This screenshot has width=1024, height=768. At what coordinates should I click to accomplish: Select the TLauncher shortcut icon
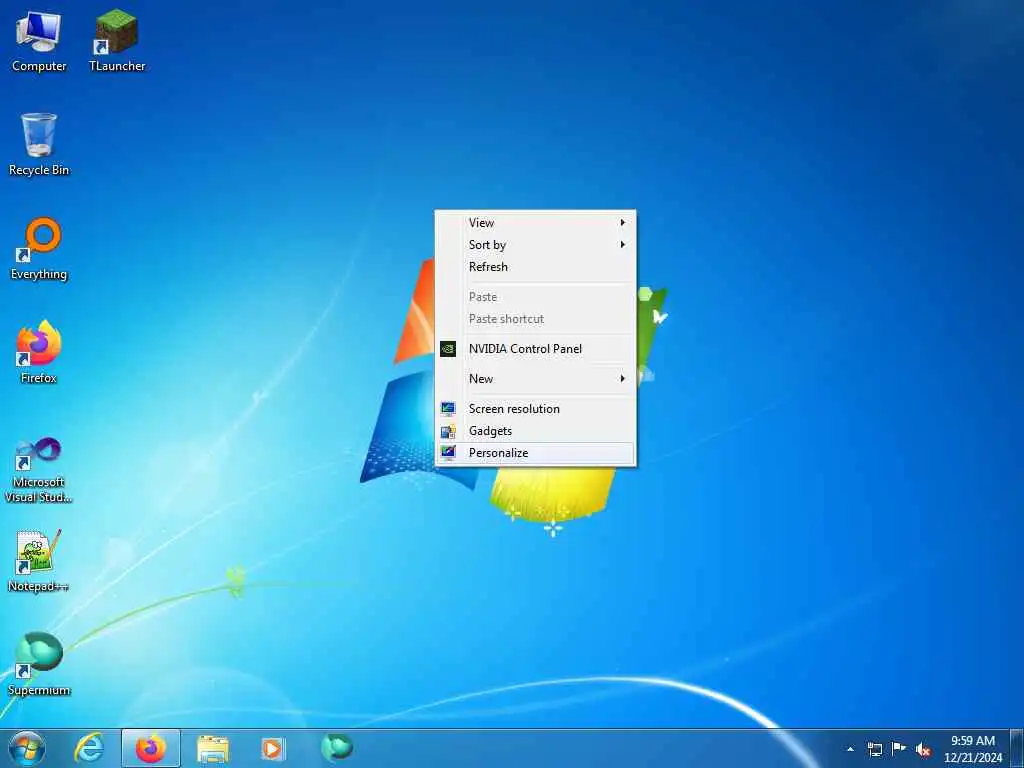(117, 41)
